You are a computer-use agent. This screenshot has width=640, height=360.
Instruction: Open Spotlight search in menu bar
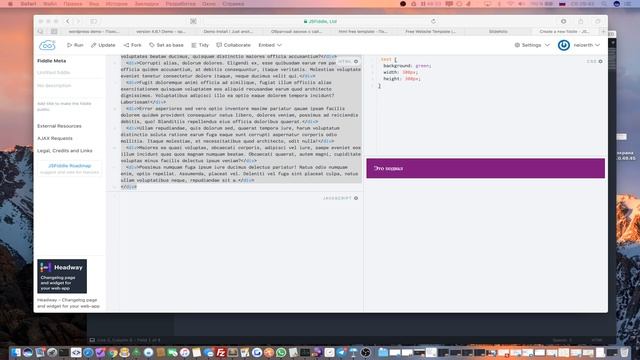click(604, 4)
